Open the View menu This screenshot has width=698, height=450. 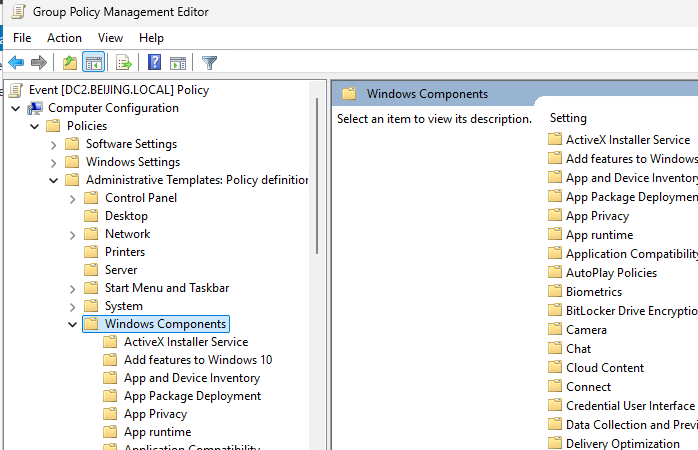click(x=110, y=38)
